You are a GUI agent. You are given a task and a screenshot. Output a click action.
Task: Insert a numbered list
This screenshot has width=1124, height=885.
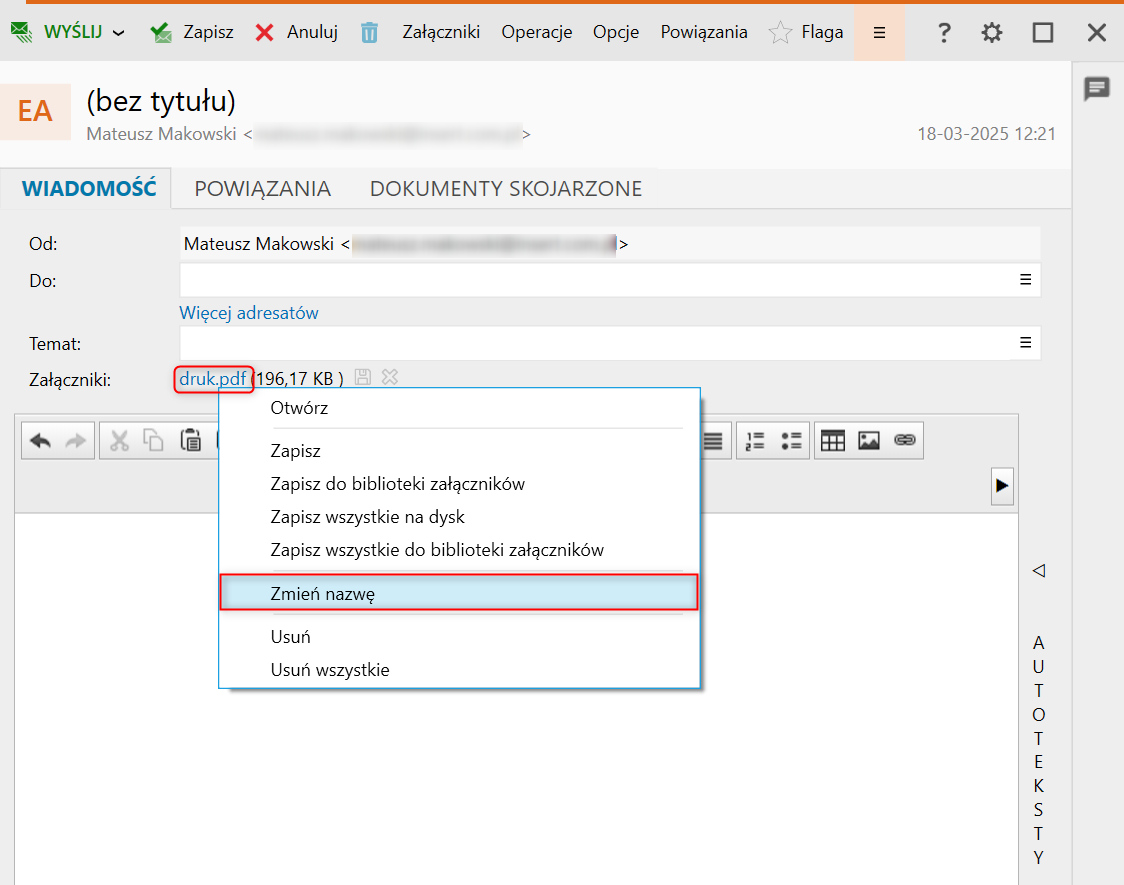pyautogui.click(x=755, y=441)
